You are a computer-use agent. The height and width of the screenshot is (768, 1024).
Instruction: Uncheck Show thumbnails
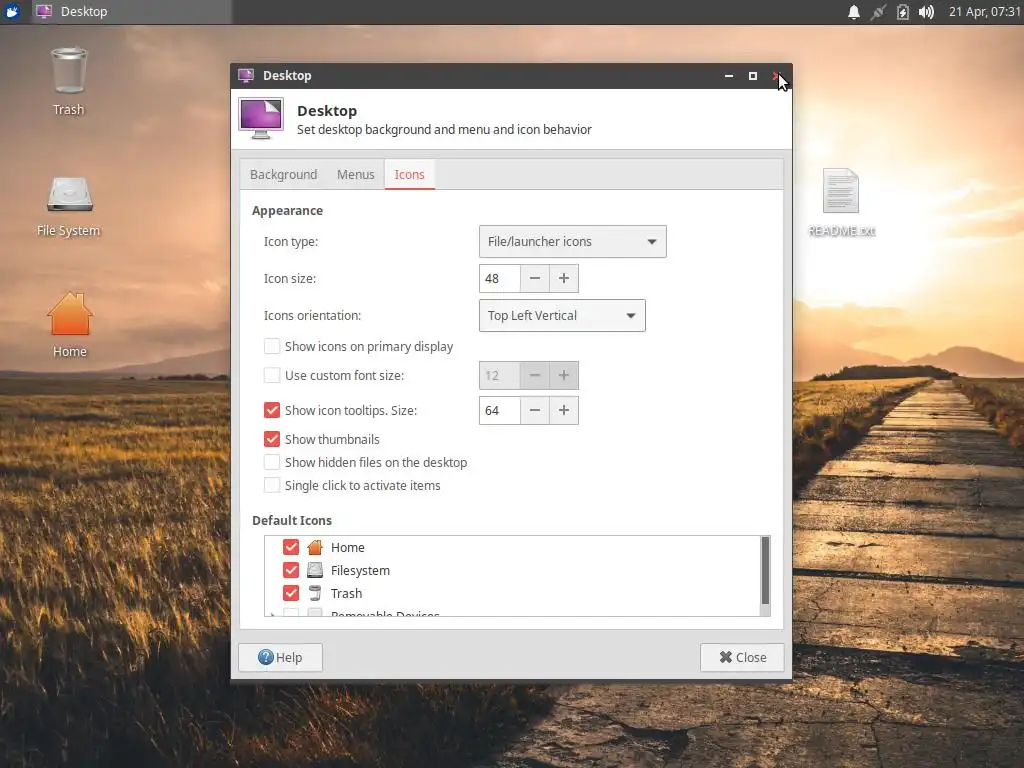pyautogui.click(x=272, y=439)
